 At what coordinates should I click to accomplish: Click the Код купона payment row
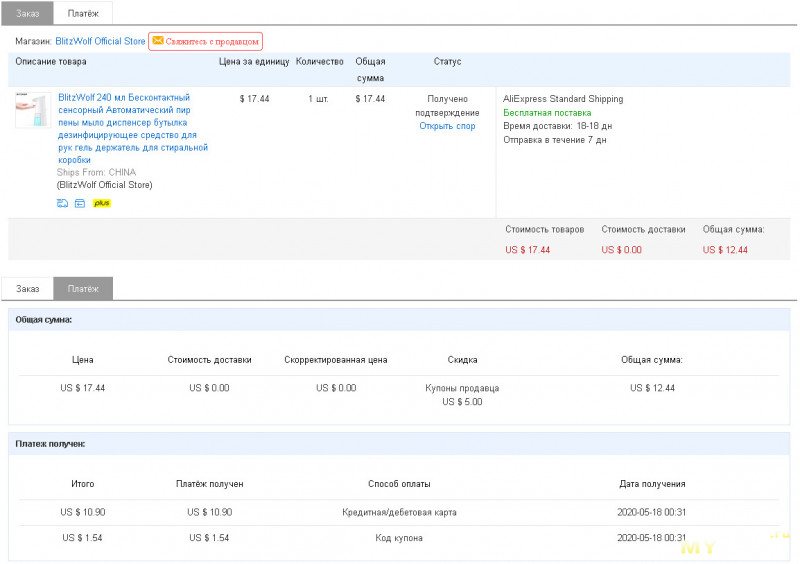tap(399, 538)
